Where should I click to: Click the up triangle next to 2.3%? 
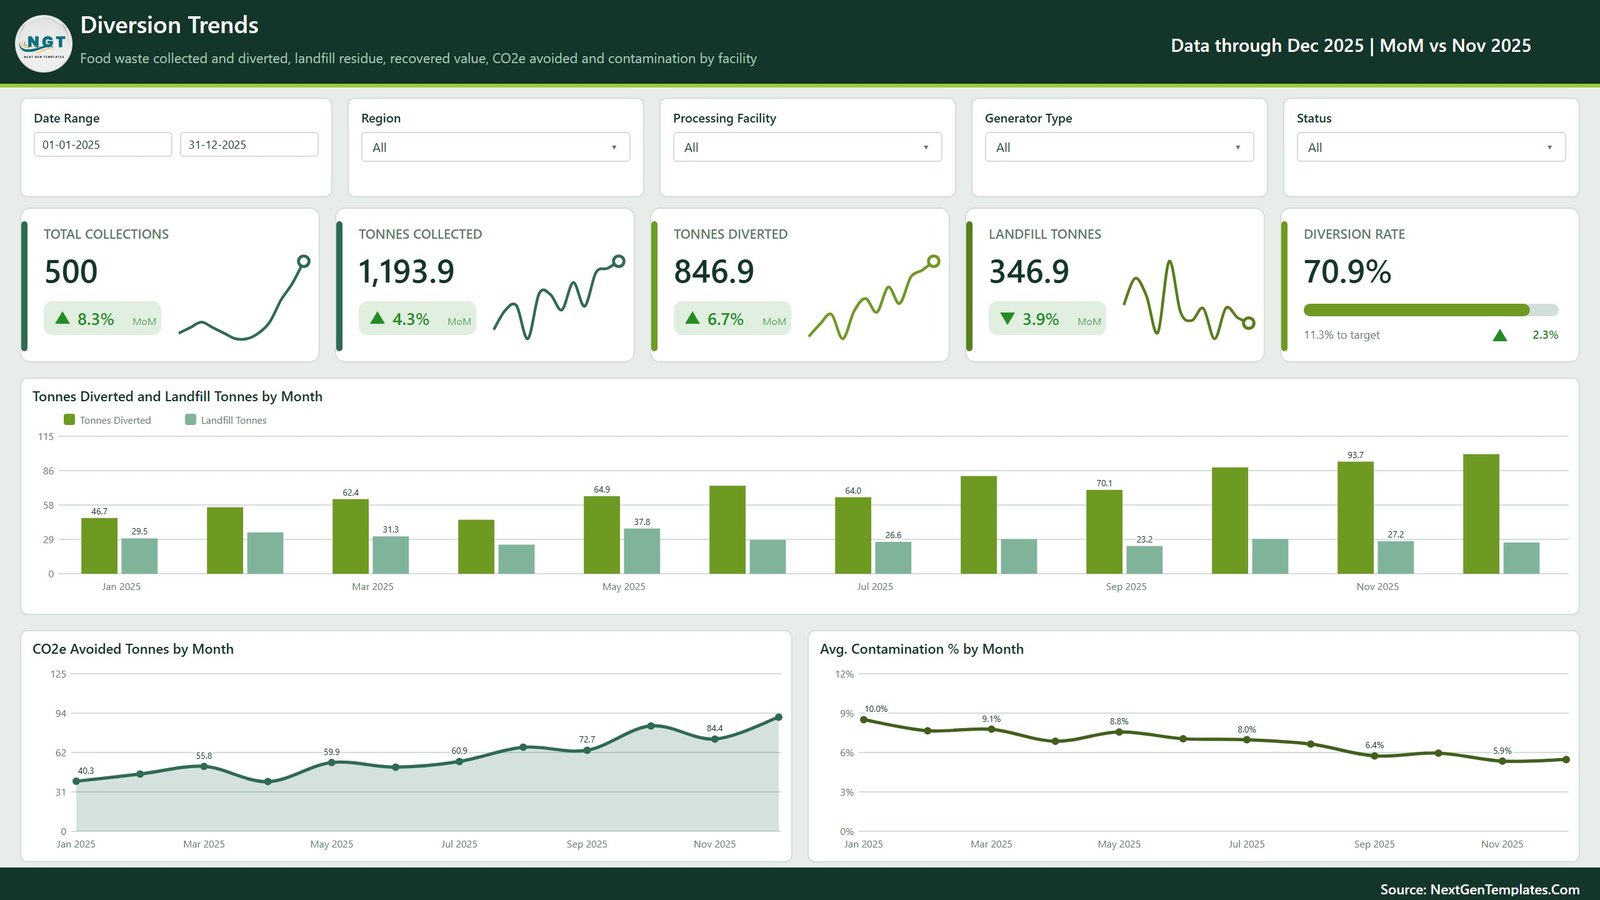1499,335
